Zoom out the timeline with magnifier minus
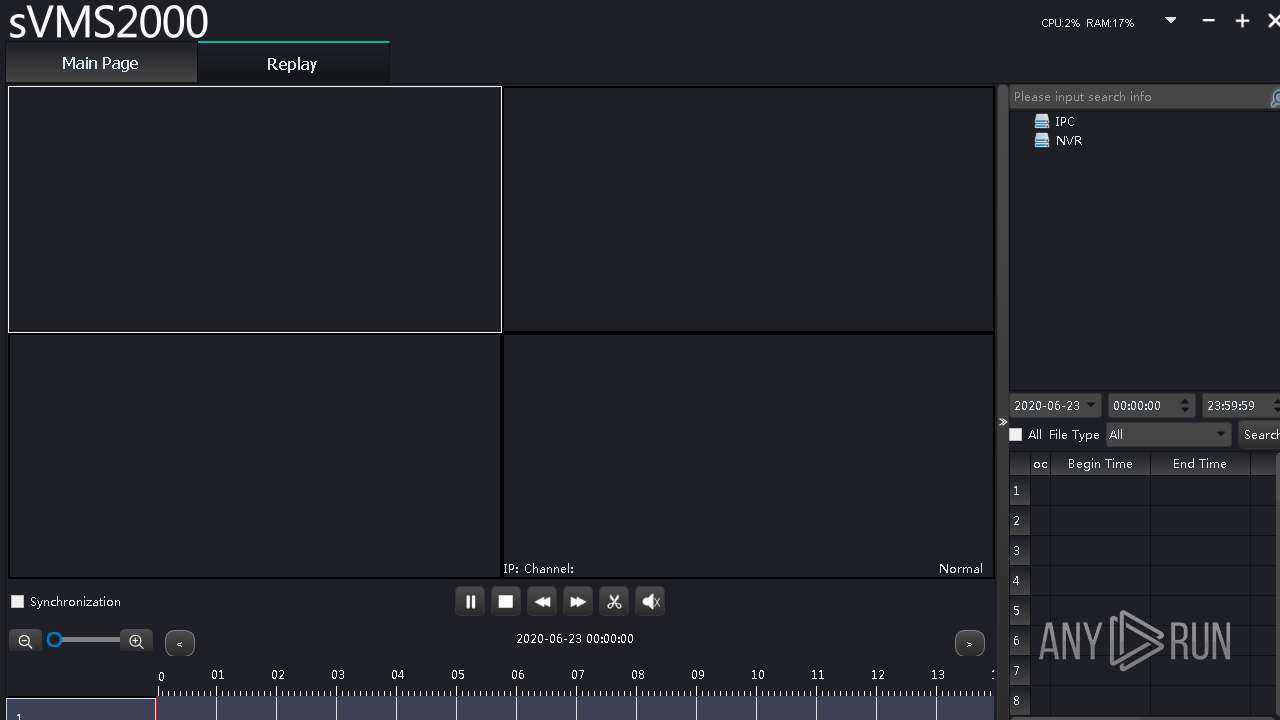 tap(25, 641)
